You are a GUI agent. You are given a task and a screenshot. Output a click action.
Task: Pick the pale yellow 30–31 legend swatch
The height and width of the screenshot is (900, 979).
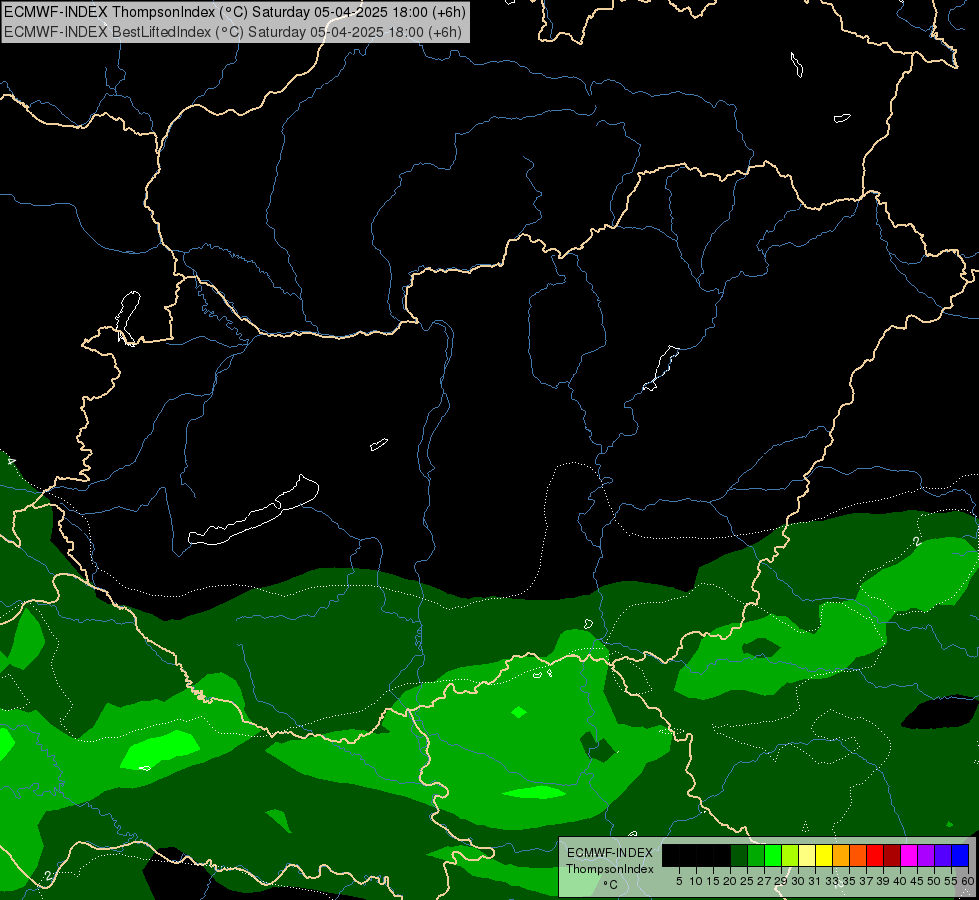807,855
